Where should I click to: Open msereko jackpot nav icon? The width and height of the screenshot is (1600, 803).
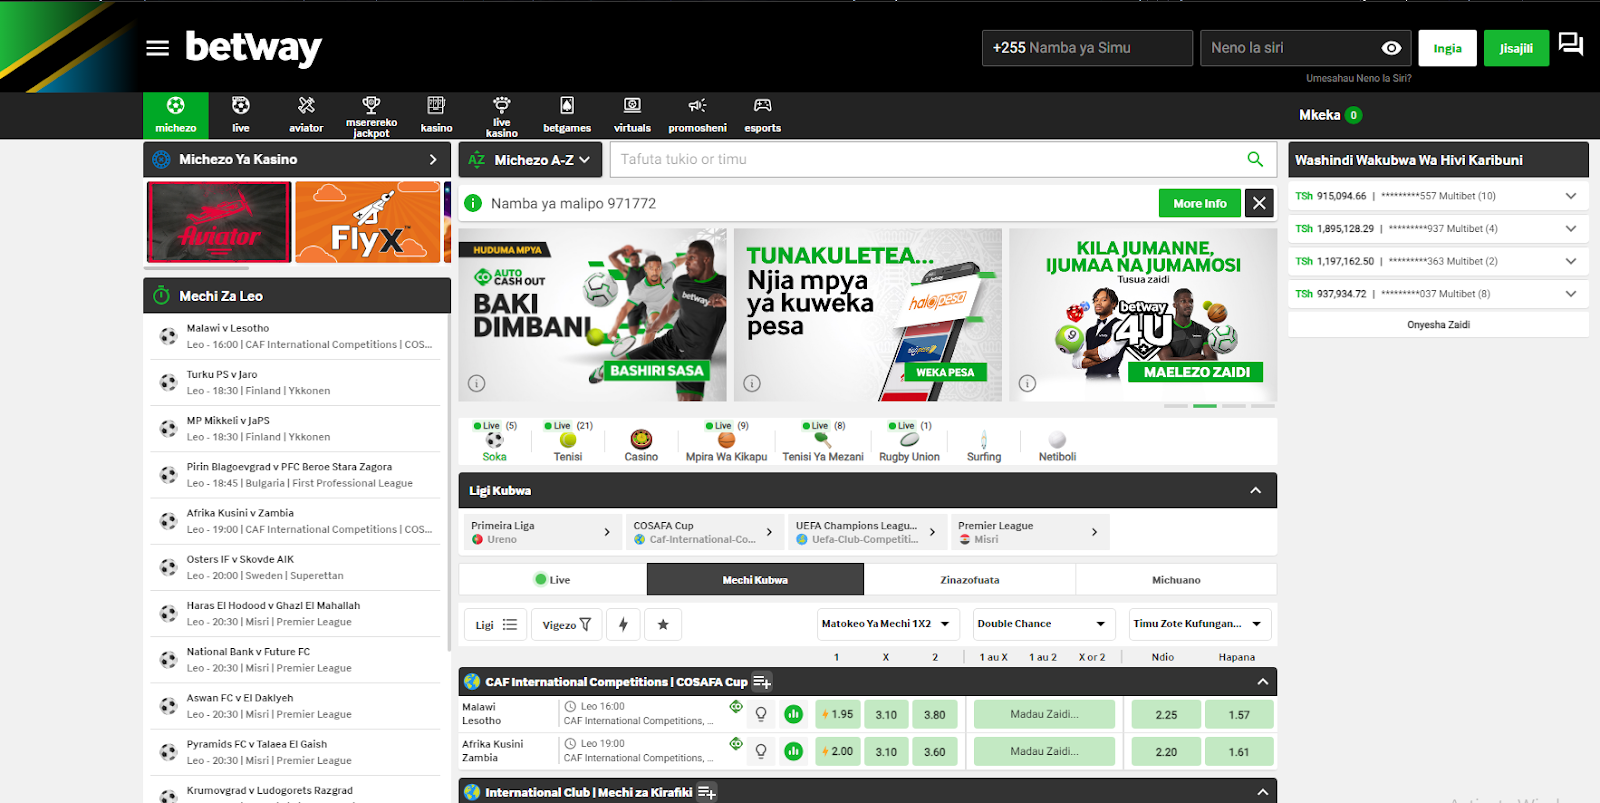(371, 114)
